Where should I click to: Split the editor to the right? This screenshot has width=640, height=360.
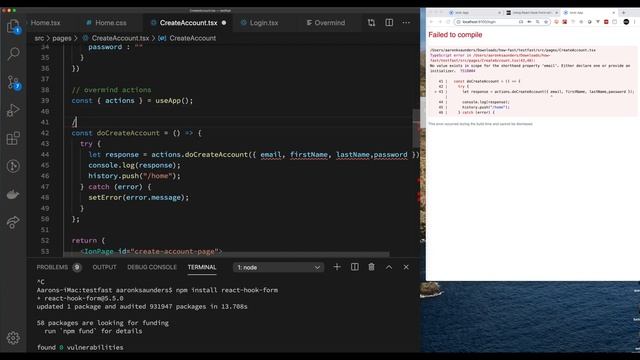pos(389,23)
